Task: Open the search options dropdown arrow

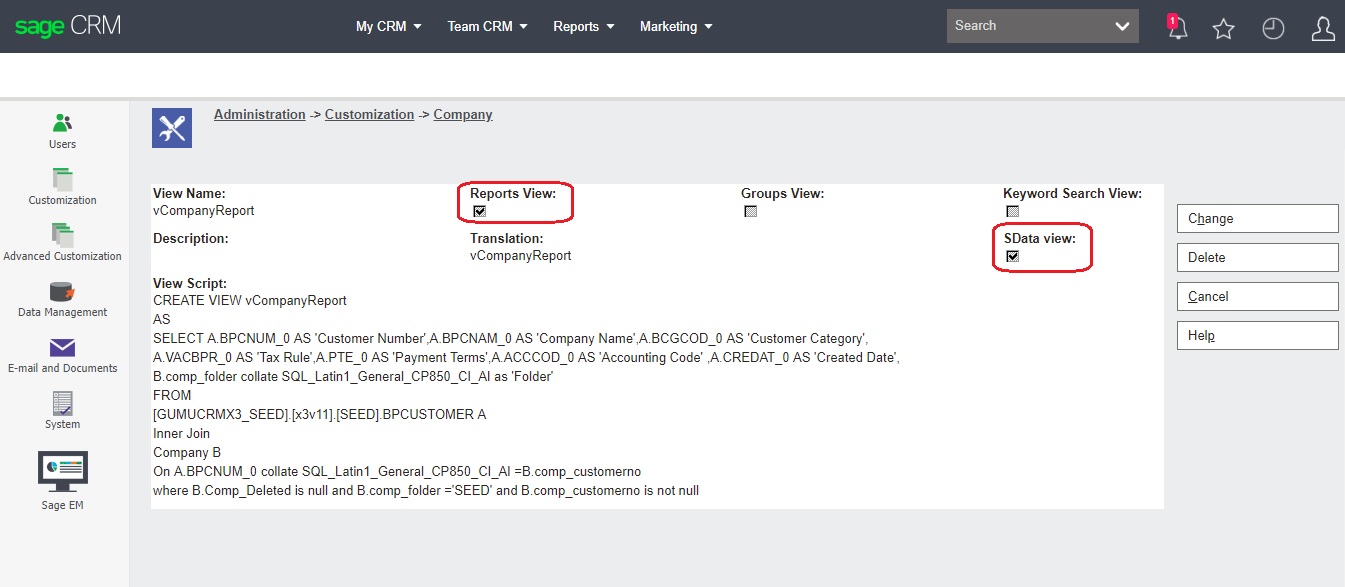Action: coord(1122,26)
